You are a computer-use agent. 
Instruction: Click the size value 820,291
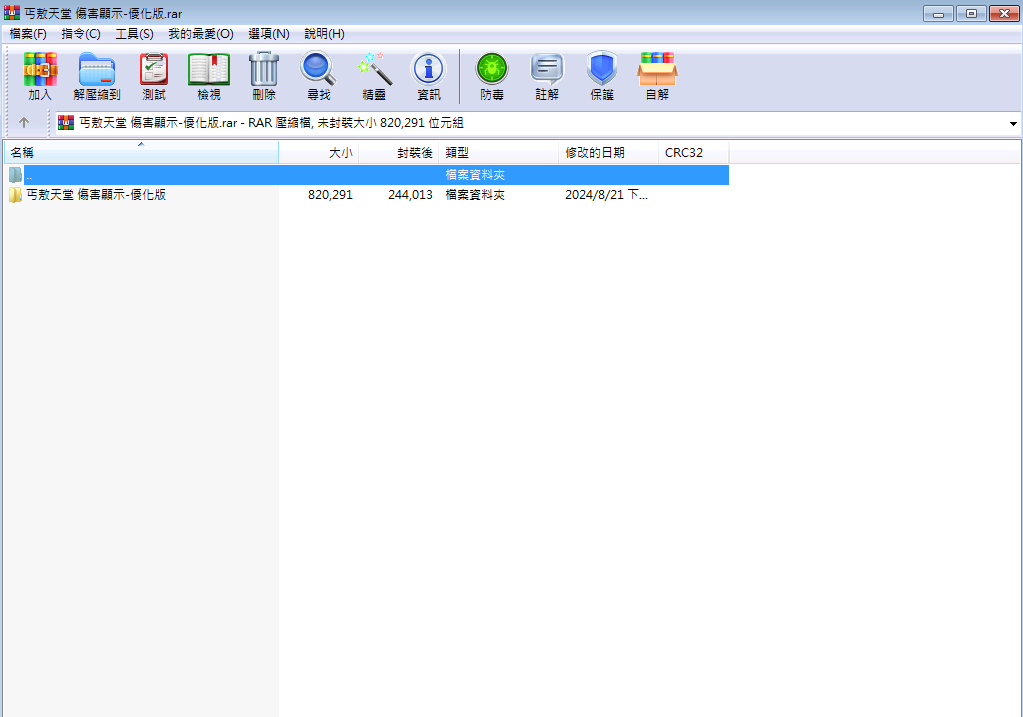coord(330,194)
